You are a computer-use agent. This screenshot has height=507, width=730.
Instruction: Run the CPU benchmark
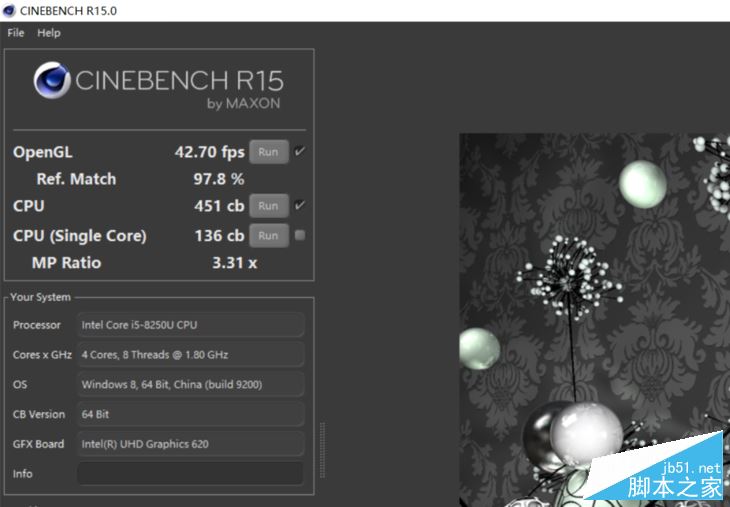click(x=269, y=206)
